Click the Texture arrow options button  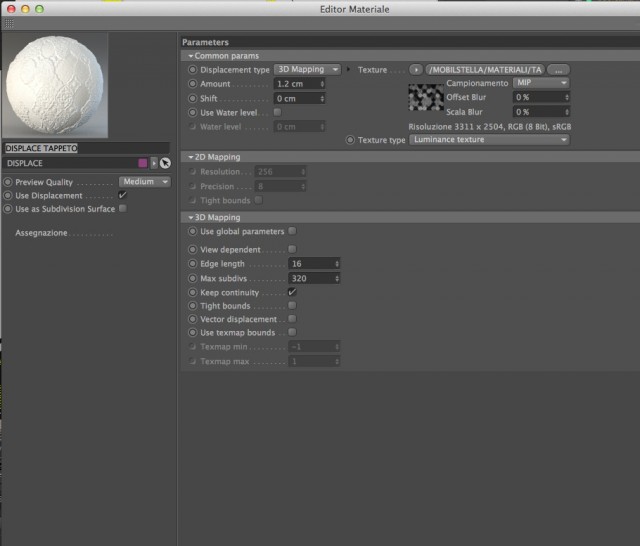(x=416, y=70)
